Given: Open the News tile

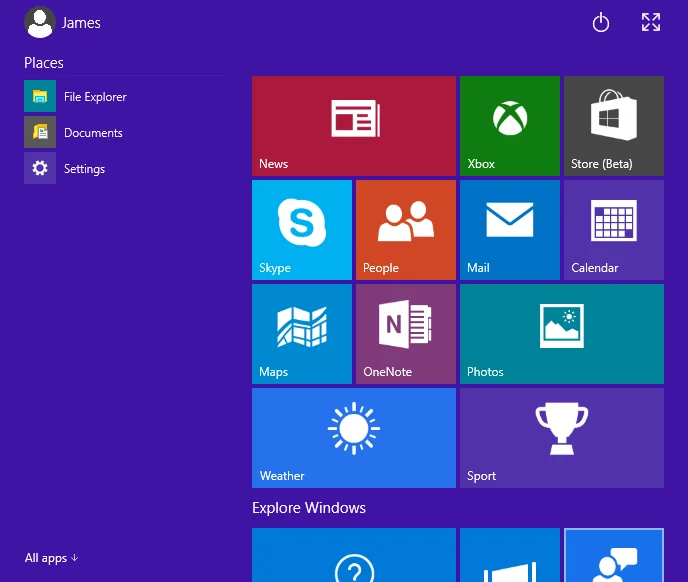Looking at the screenshot, I should click(354, 126).
